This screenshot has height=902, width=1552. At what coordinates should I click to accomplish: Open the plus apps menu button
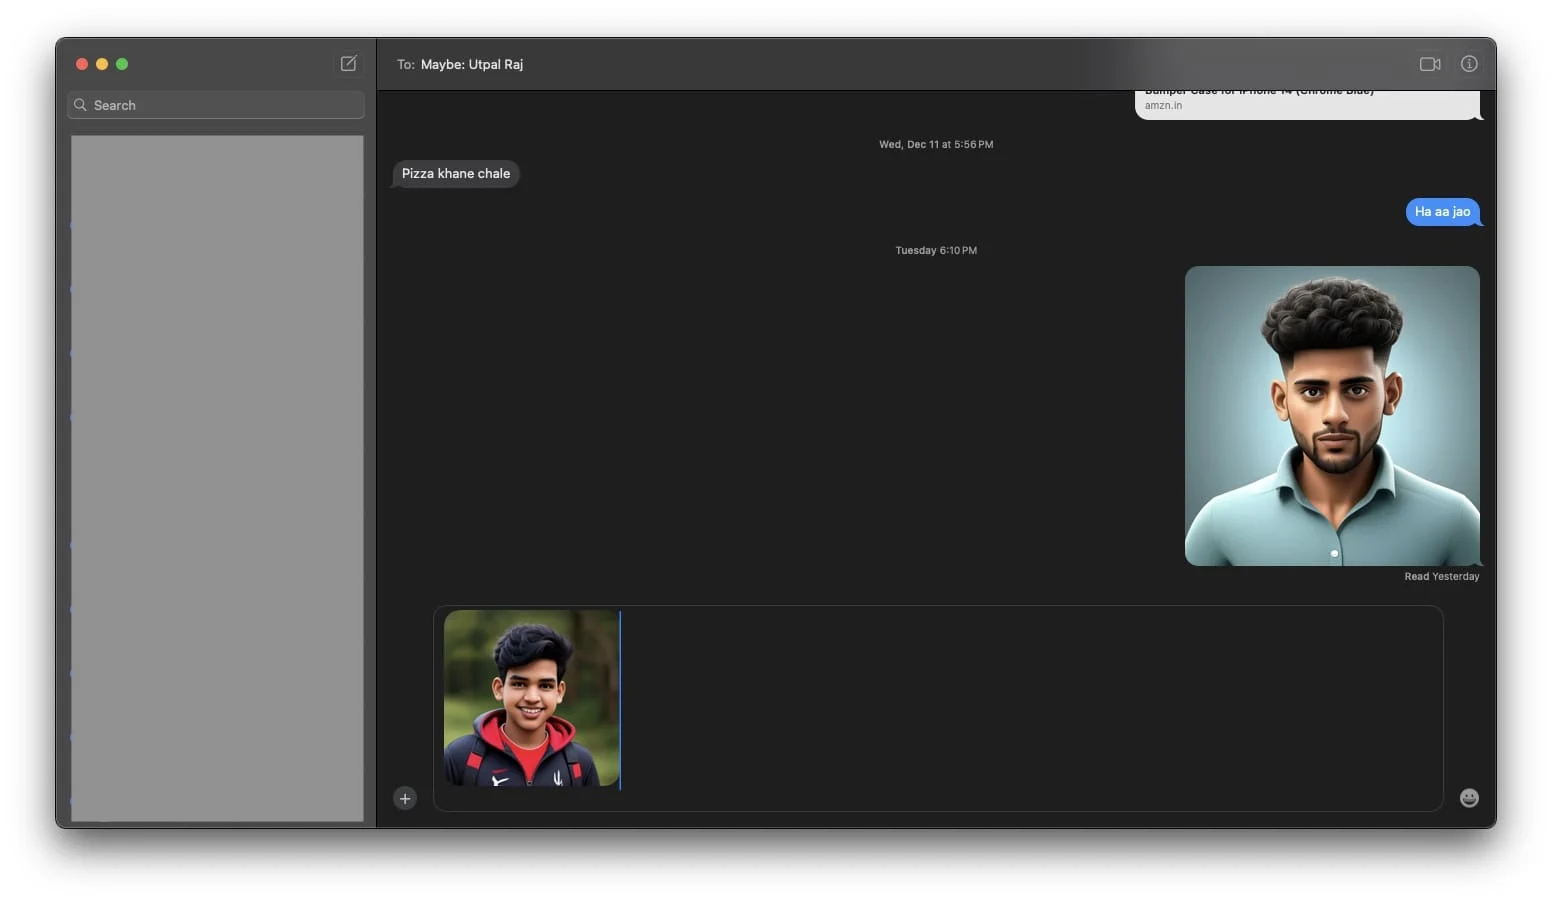pyautogui.click(x=405, y=798)
